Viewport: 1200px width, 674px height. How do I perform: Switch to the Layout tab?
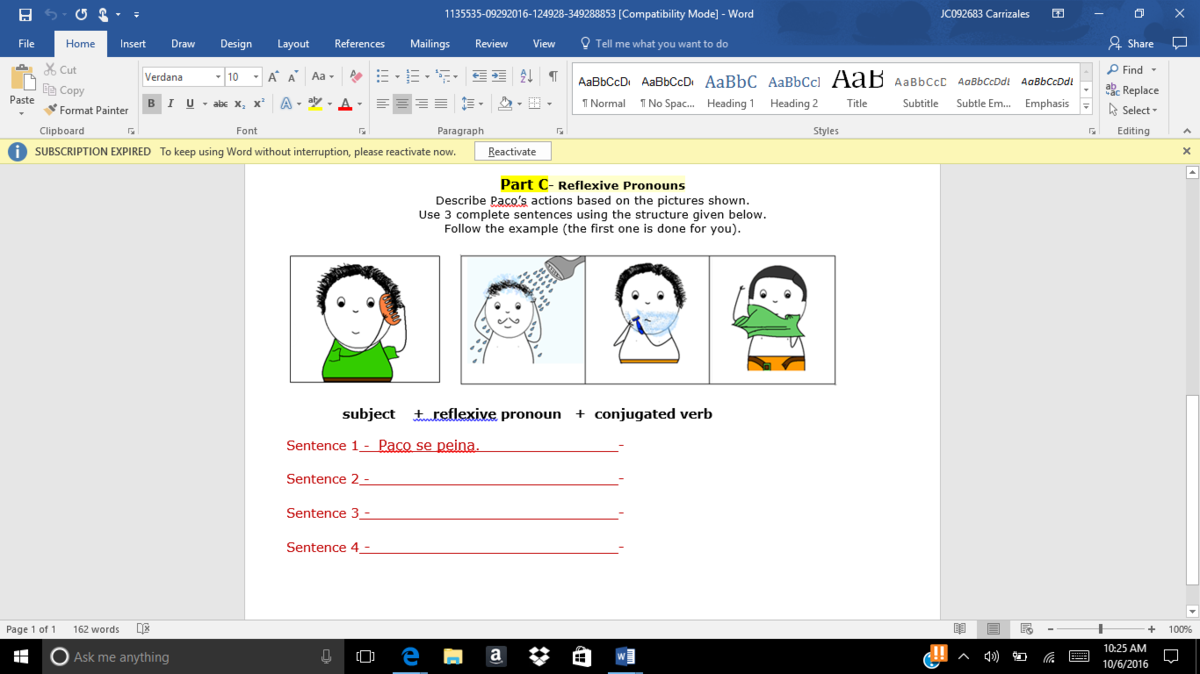(293, 44)
